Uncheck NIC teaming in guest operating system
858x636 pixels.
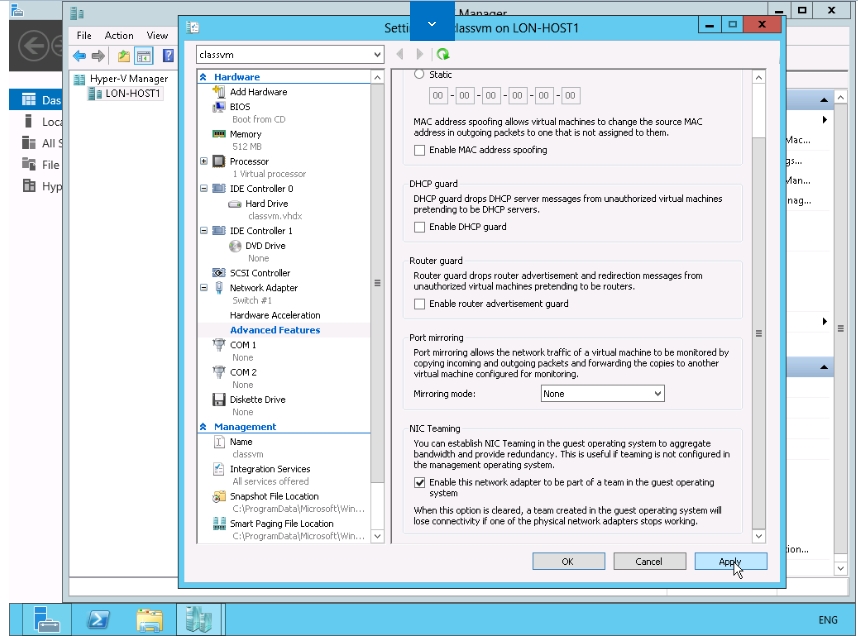tap(420, 483)
